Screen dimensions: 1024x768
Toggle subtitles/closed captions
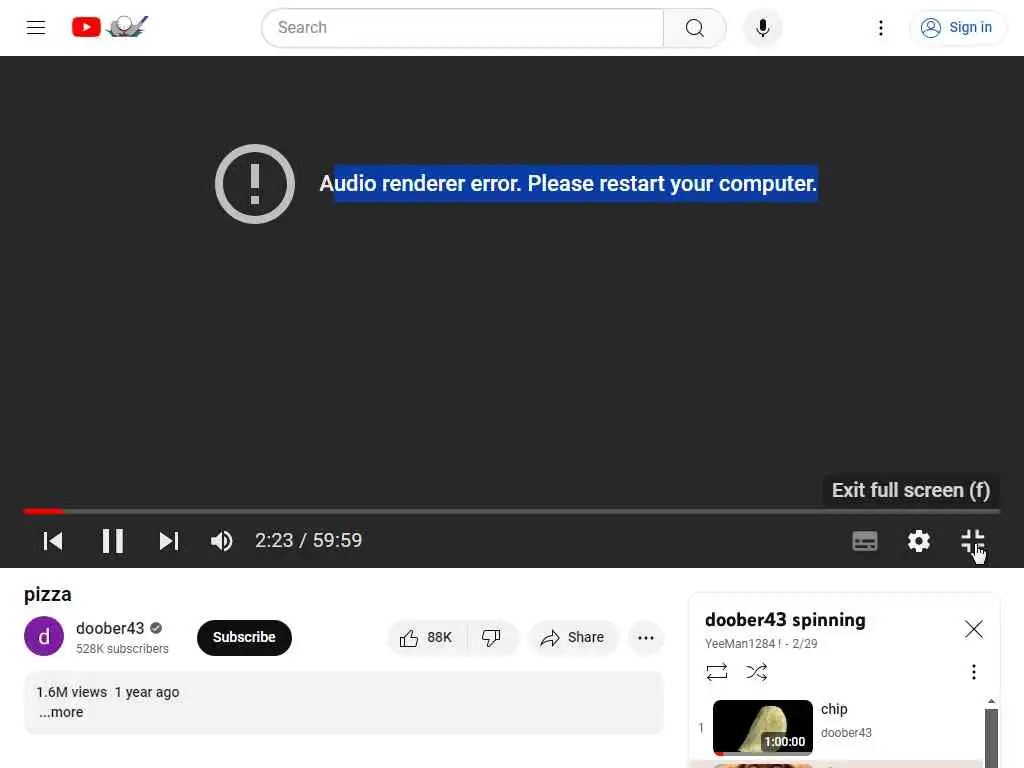pyautogui.click(x=865, y=541)
